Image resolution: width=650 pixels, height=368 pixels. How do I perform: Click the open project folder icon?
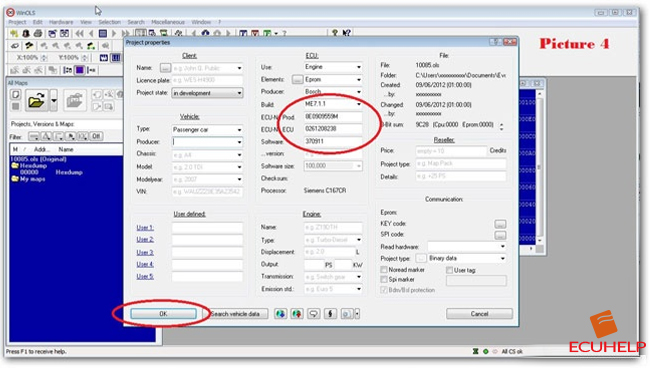36,100
